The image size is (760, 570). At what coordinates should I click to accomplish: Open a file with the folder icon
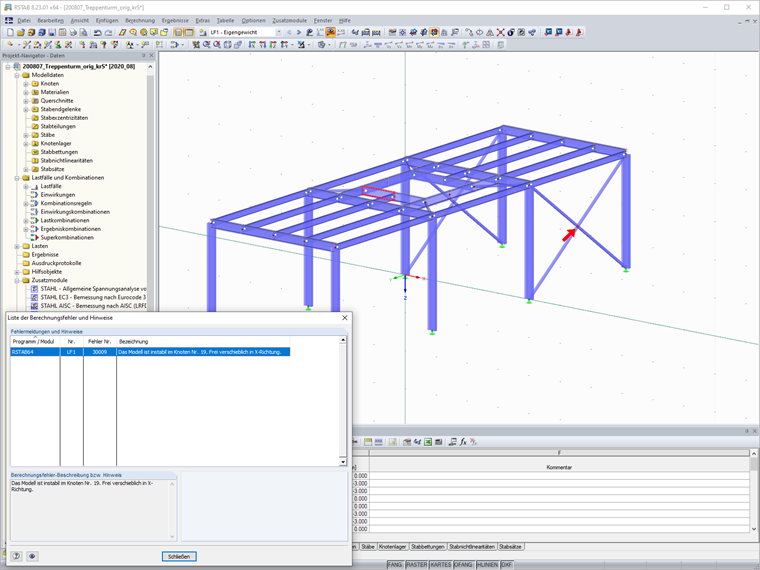point(20,32)
